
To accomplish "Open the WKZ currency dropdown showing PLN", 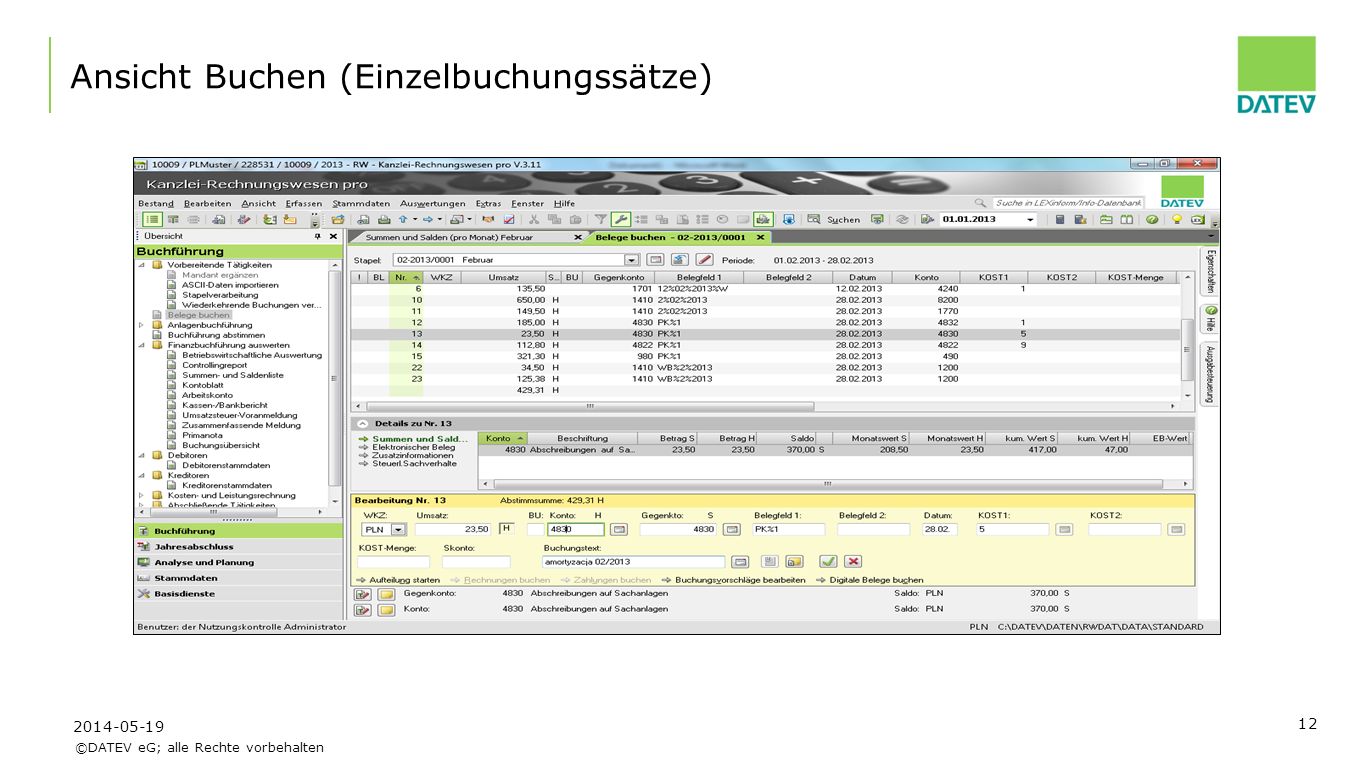I will [398, 529].
